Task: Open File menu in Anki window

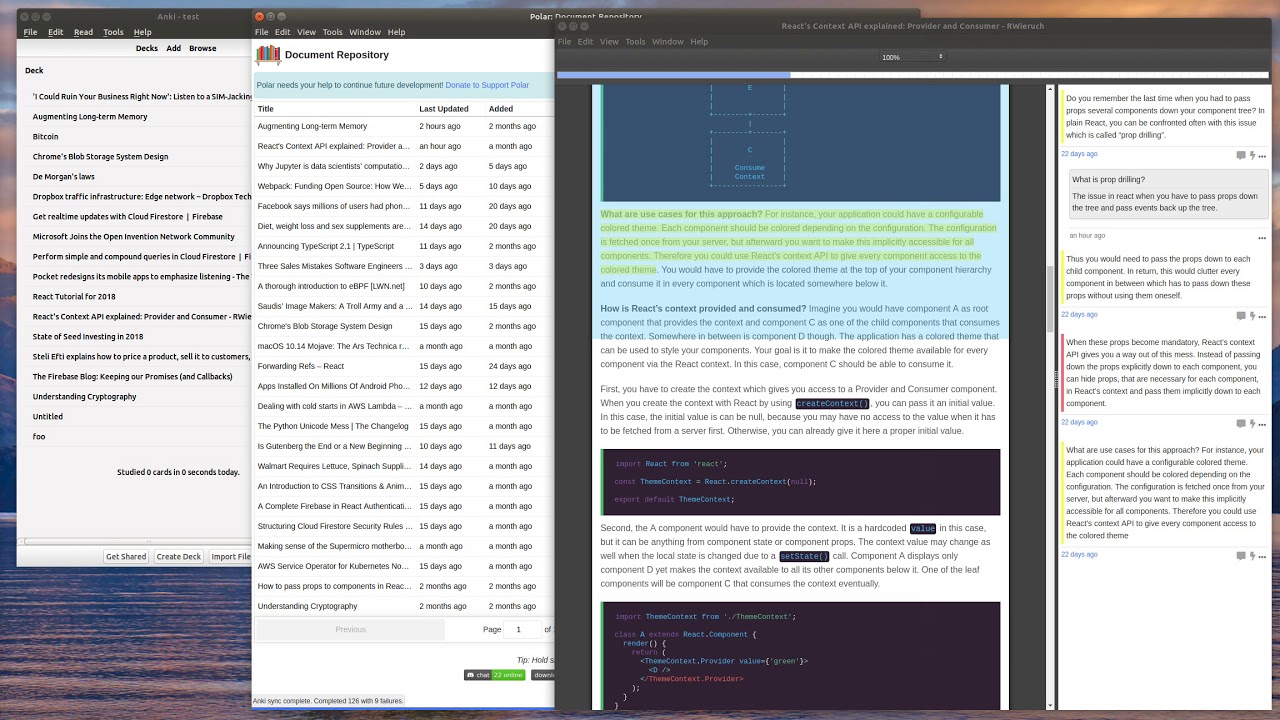Action: 30,32
